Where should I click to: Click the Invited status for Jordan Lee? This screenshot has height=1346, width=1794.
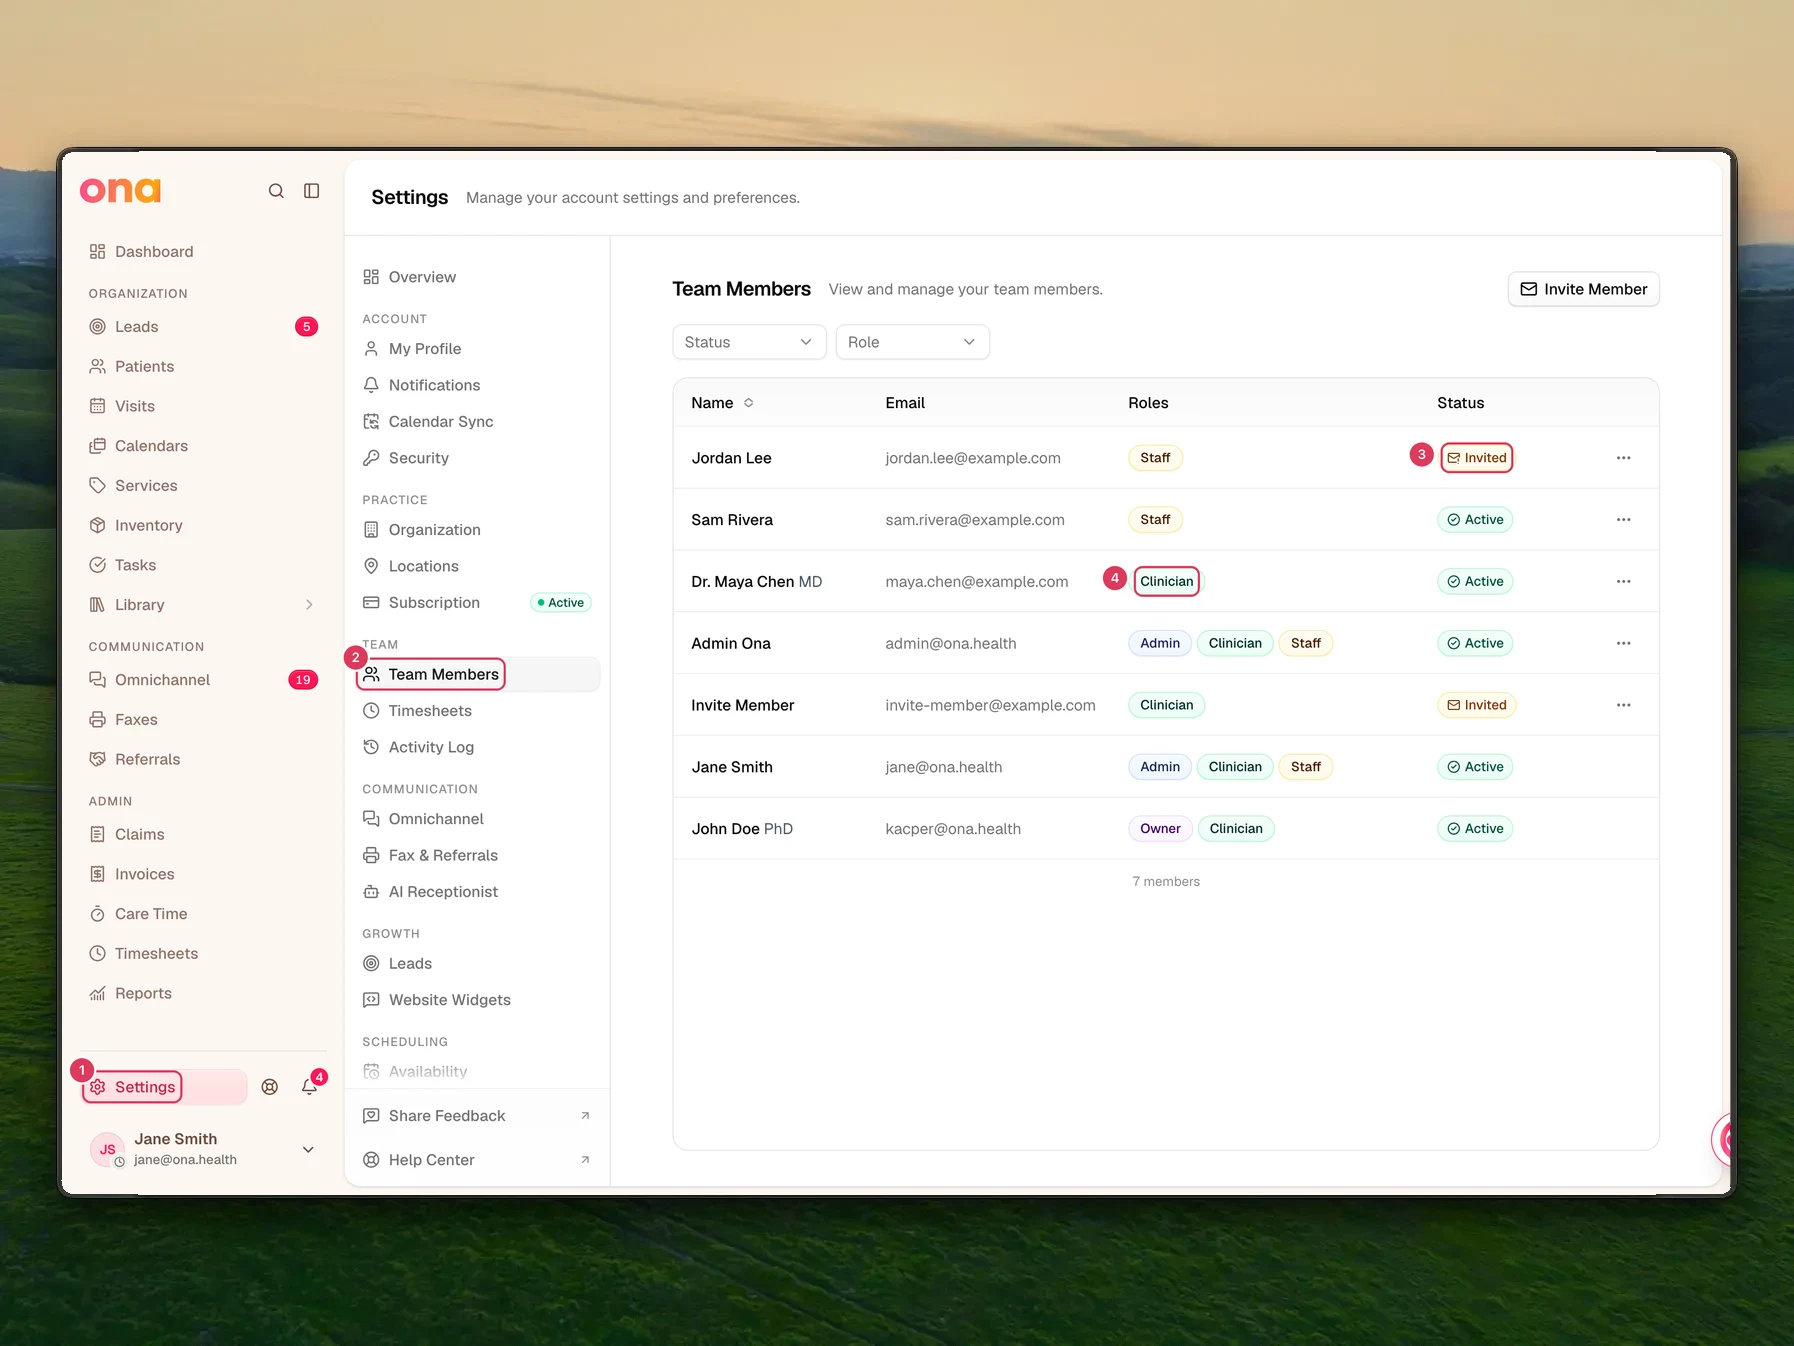point(1477,458)
